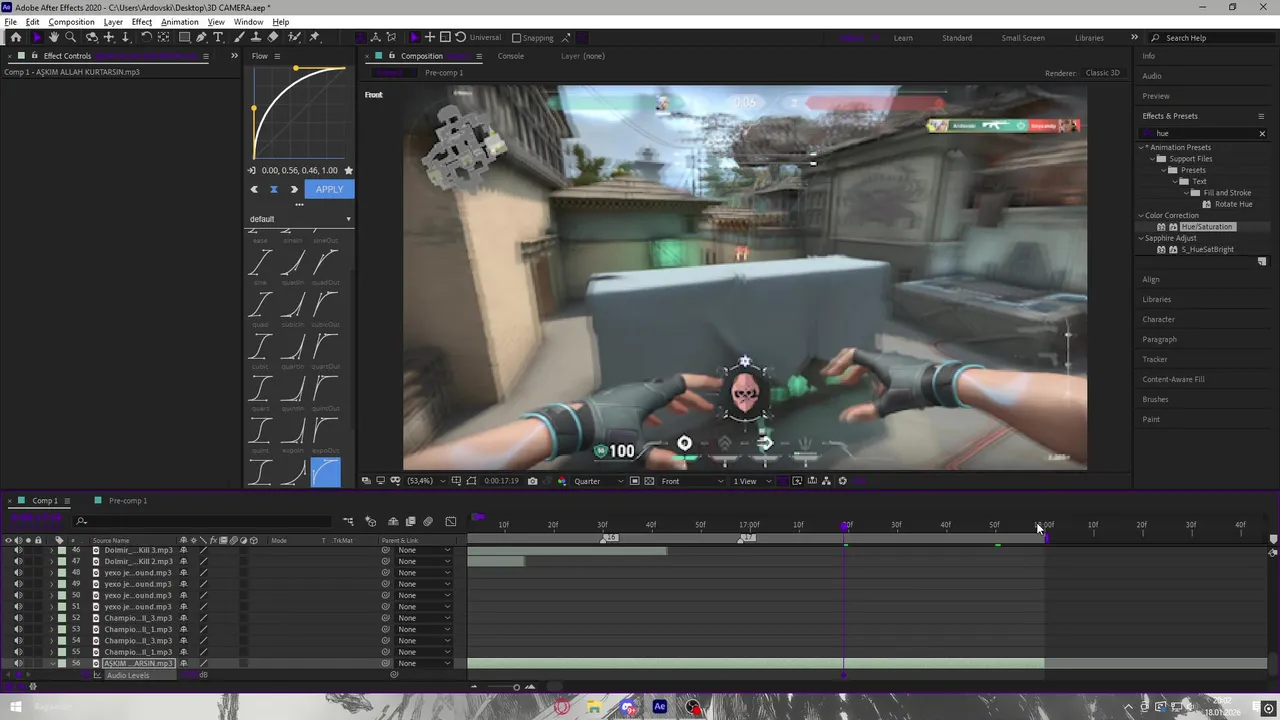This screenshot has width=1280, height=720.
Task: Select the Zoom magnifier tool
Action: (70, 37)
